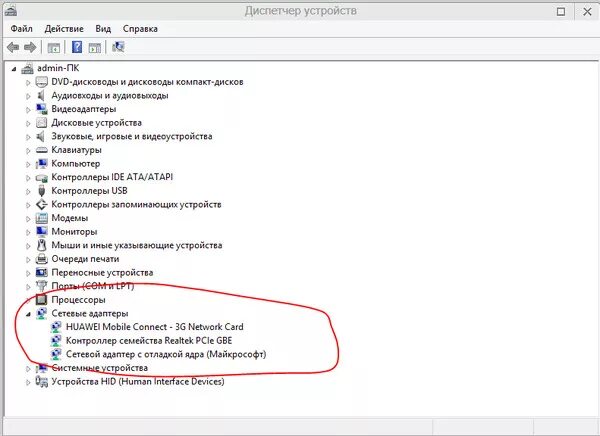Click the Компьютер category icon

pyautogui.click(x=41, y=163)
